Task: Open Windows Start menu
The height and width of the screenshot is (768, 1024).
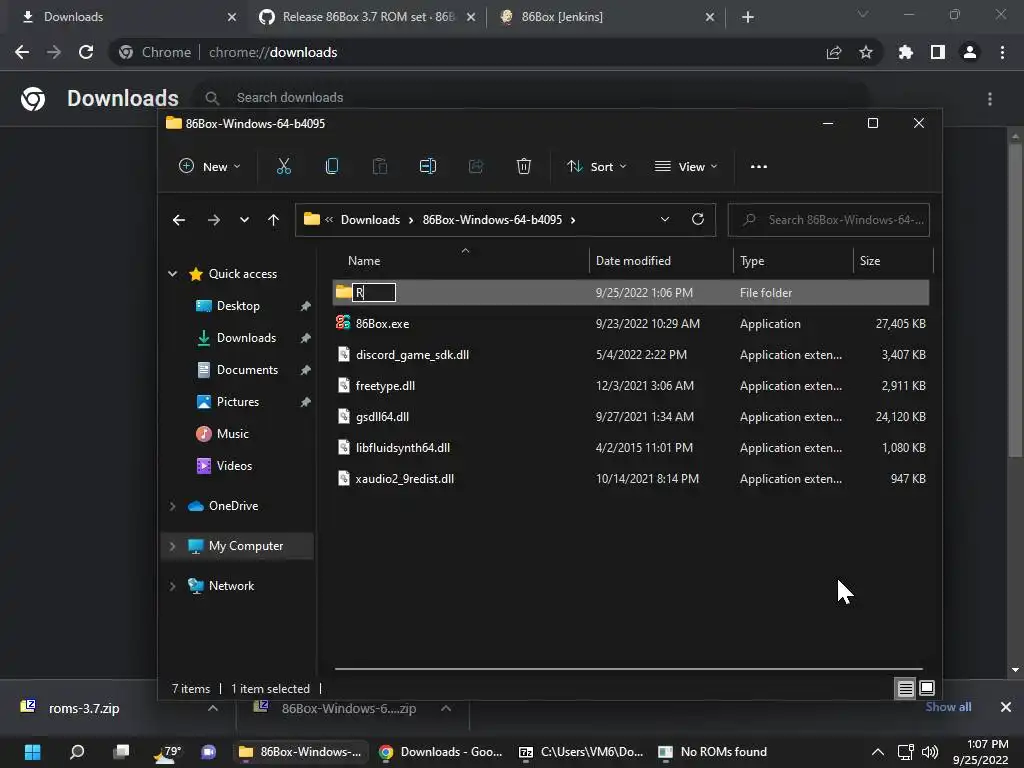Action: (x=32, y=752)
